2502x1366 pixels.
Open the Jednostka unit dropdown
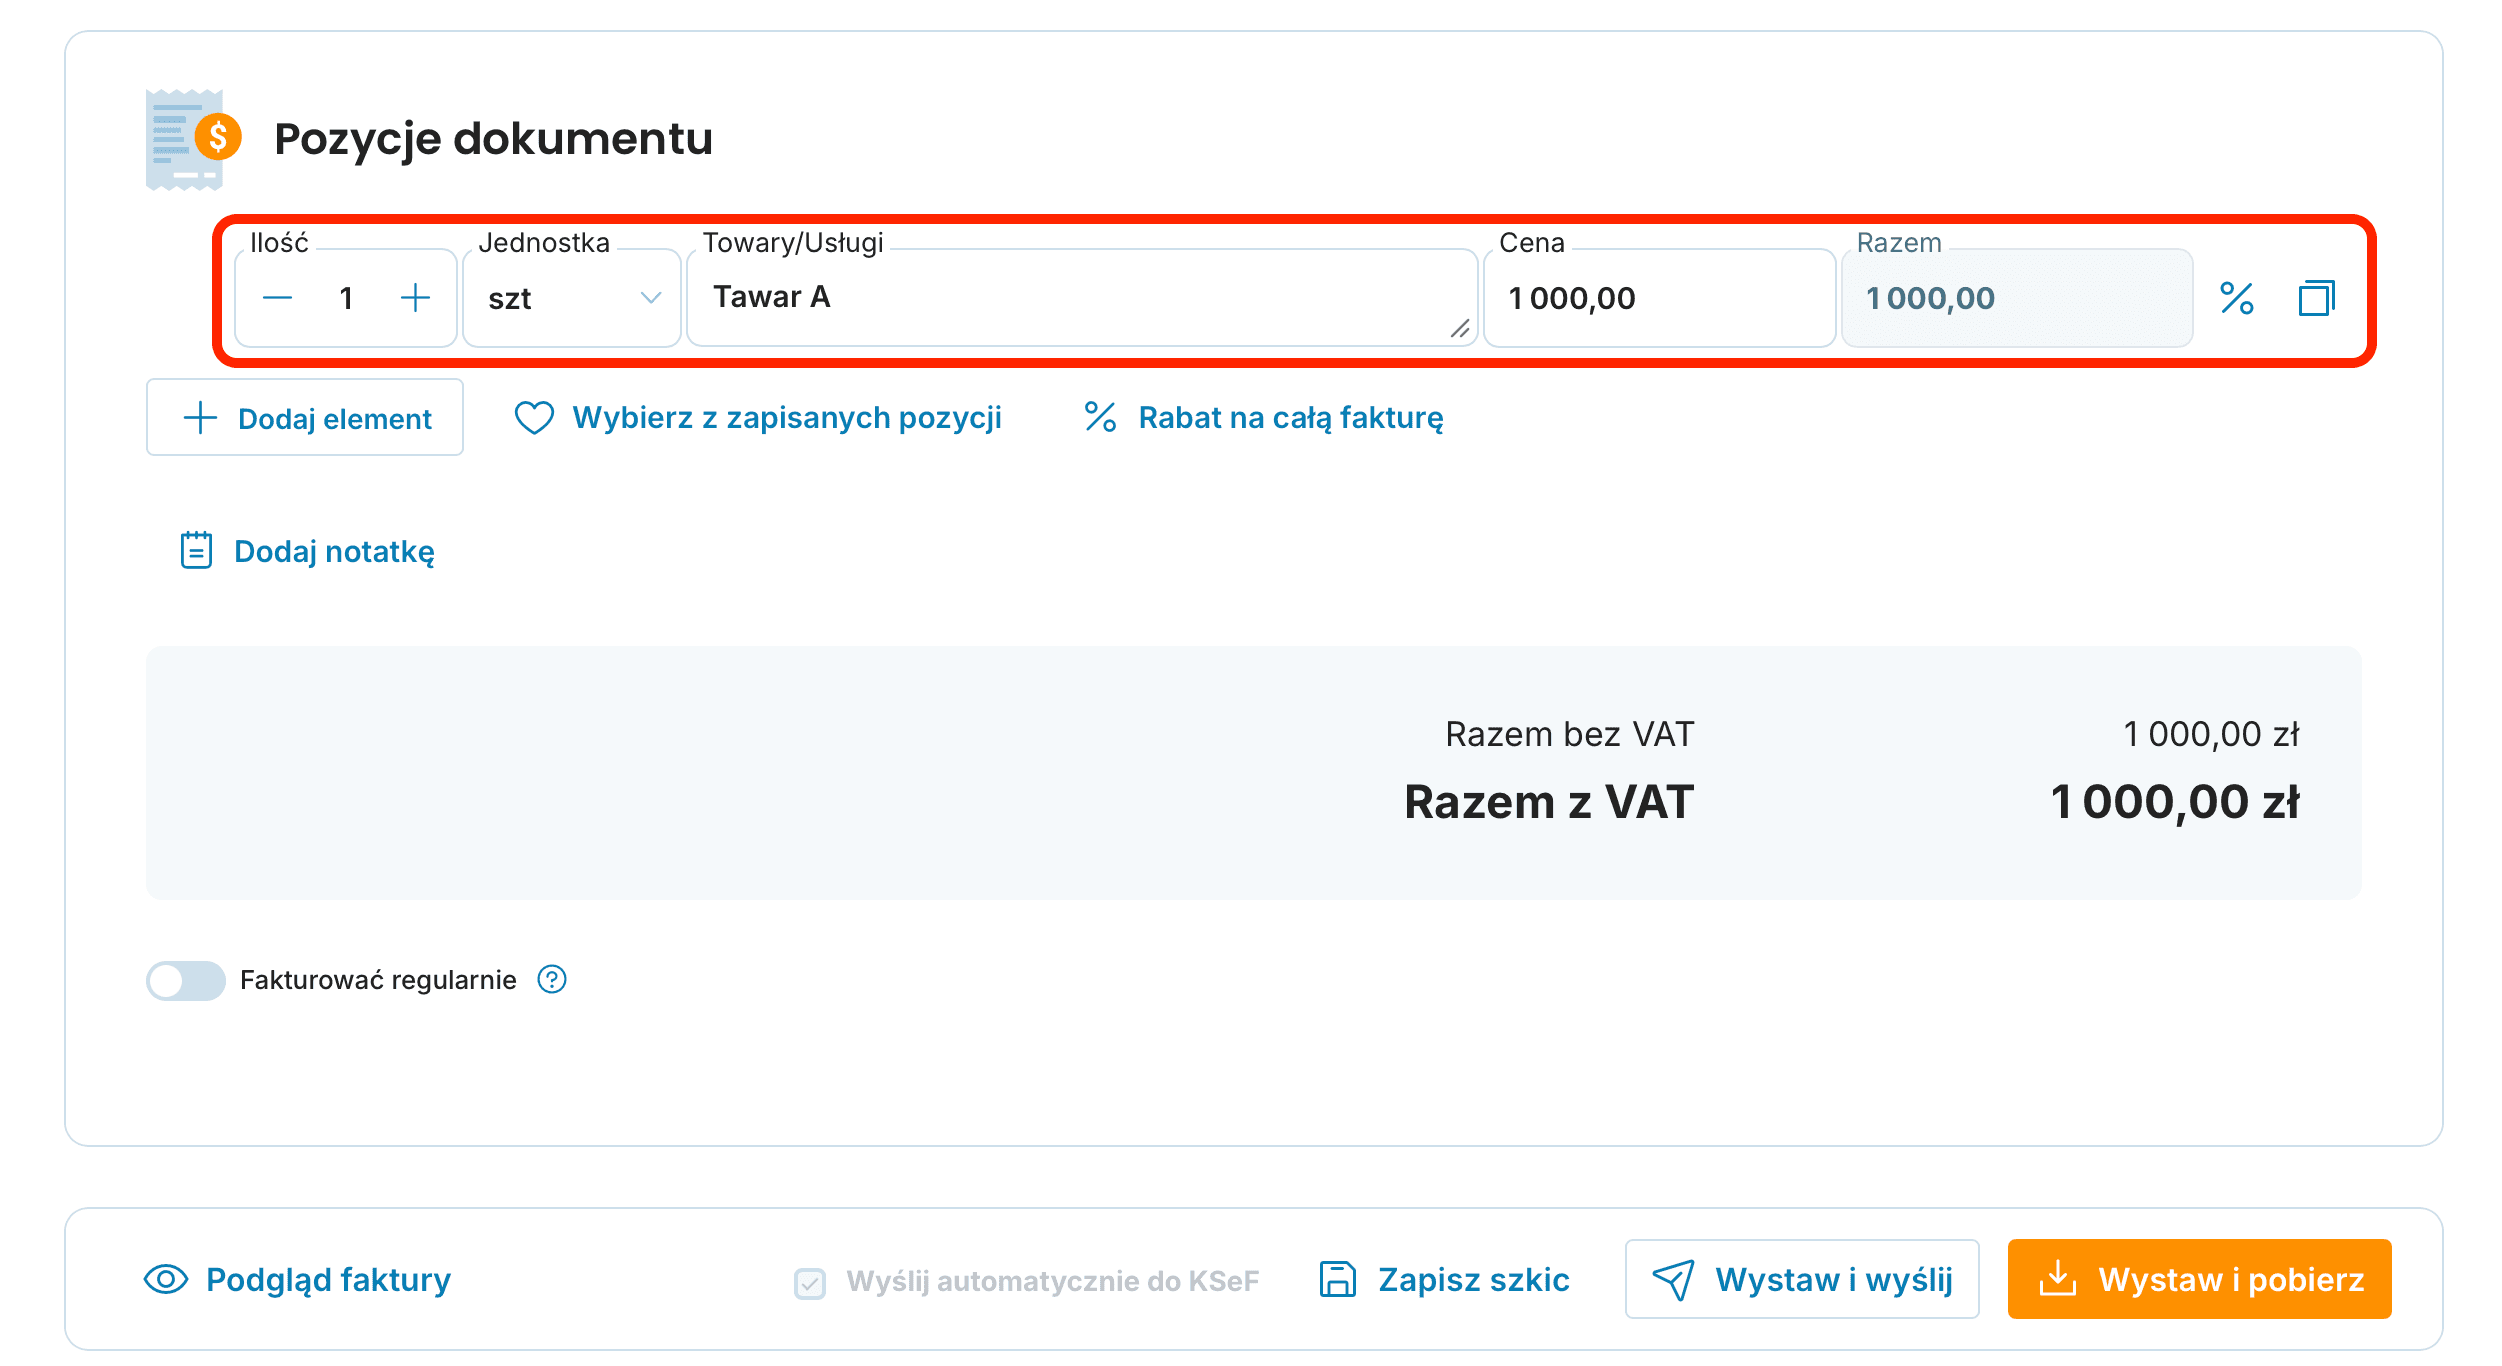click(572, 298)
